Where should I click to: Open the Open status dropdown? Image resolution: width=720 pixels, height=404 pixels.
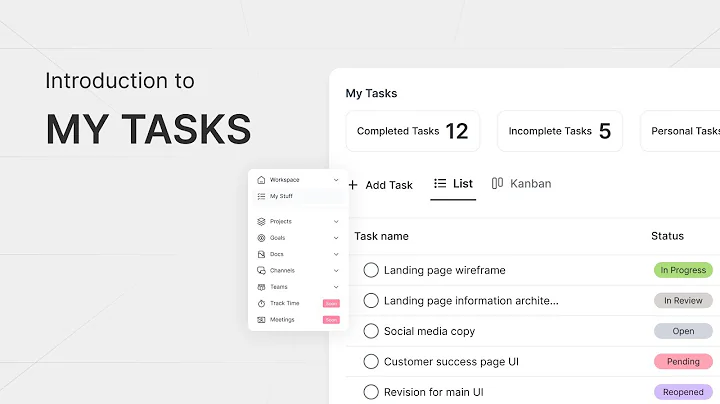[x=683, y=331]
